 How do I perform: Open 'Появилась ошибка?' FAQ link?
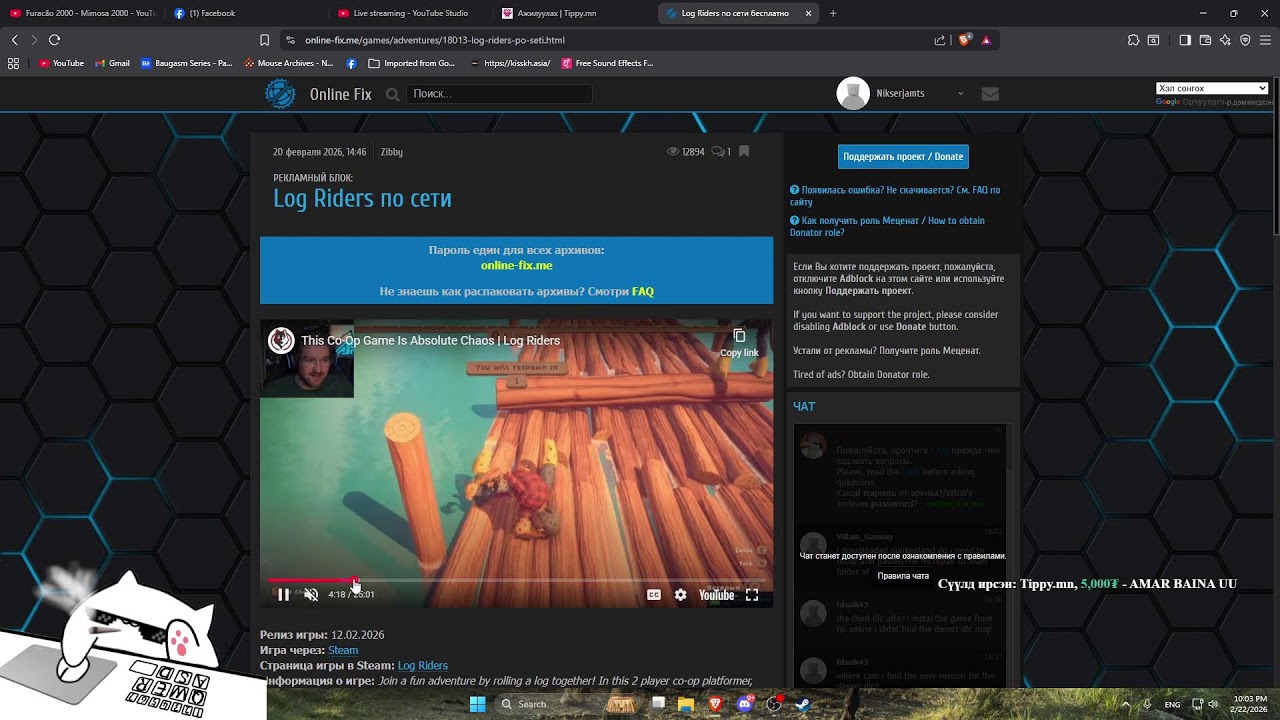point(894,196)
